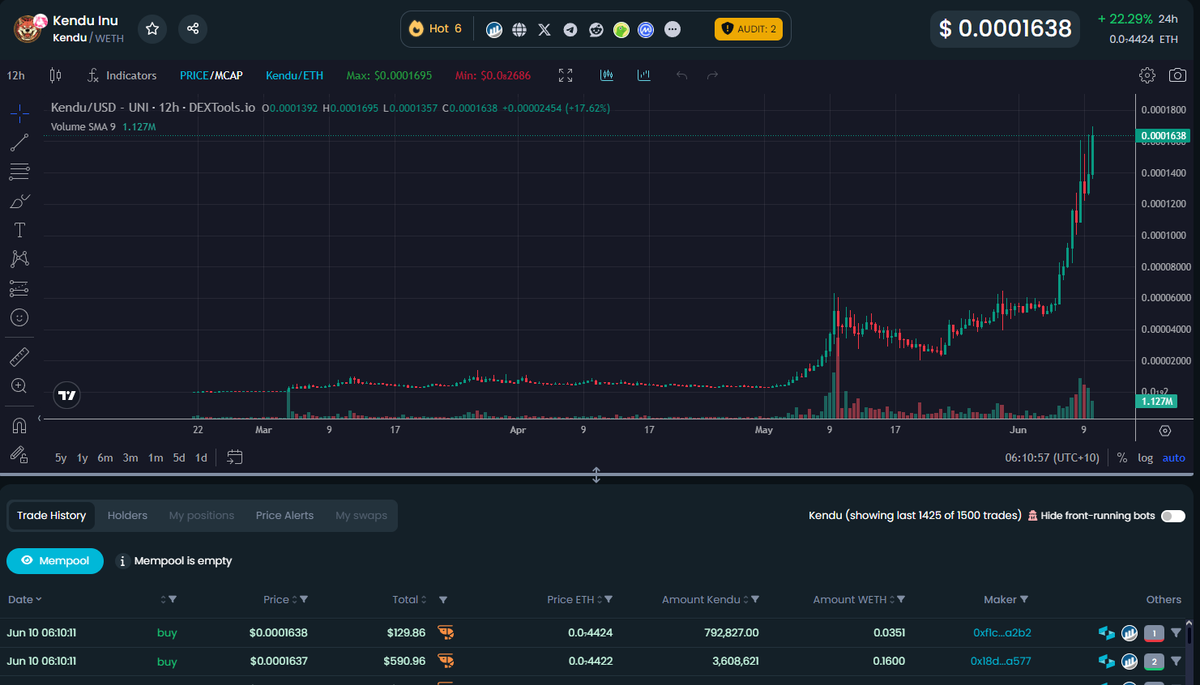Sort trades by Date column
The image size is (1200, 685).
point(25,600)
